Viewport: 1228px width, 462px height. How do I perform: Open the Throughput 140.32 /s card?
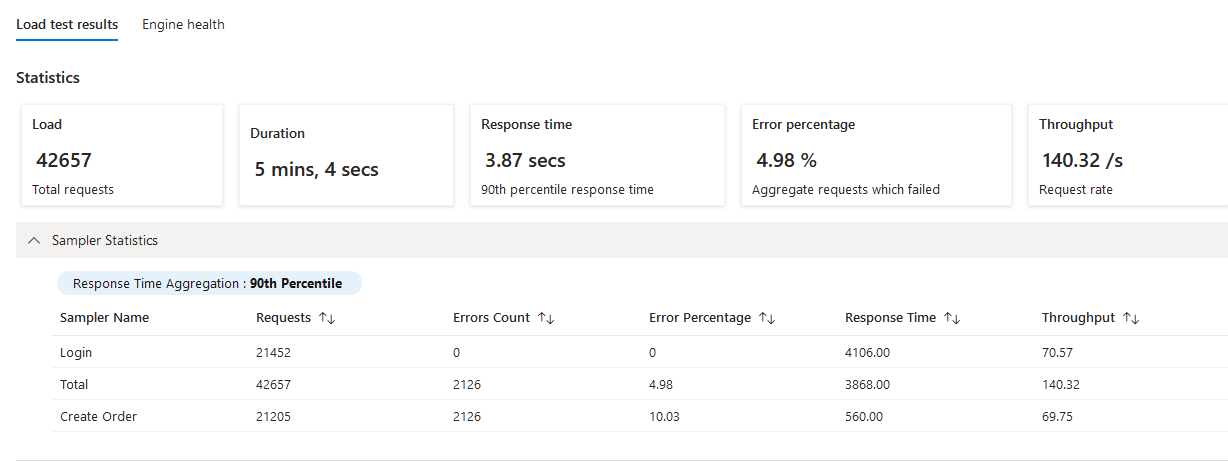pyautogui.click(x=1128, y=155)
